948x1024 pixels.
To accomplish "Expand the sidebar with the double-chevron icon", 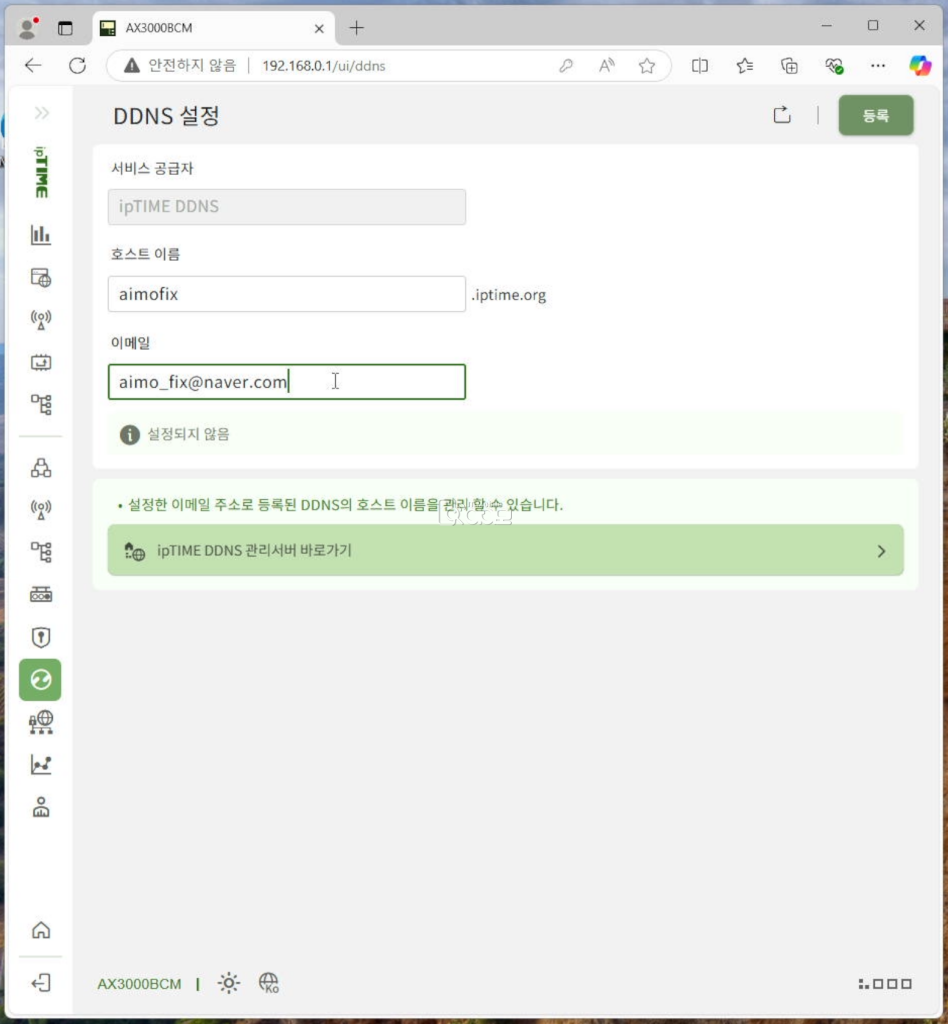I will tap(42, 113).
